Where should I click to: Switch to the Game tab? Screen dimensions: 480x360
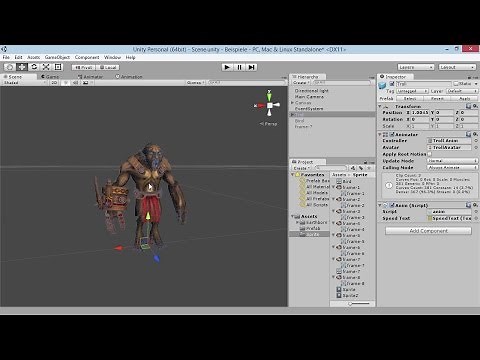tap(50, 77)
